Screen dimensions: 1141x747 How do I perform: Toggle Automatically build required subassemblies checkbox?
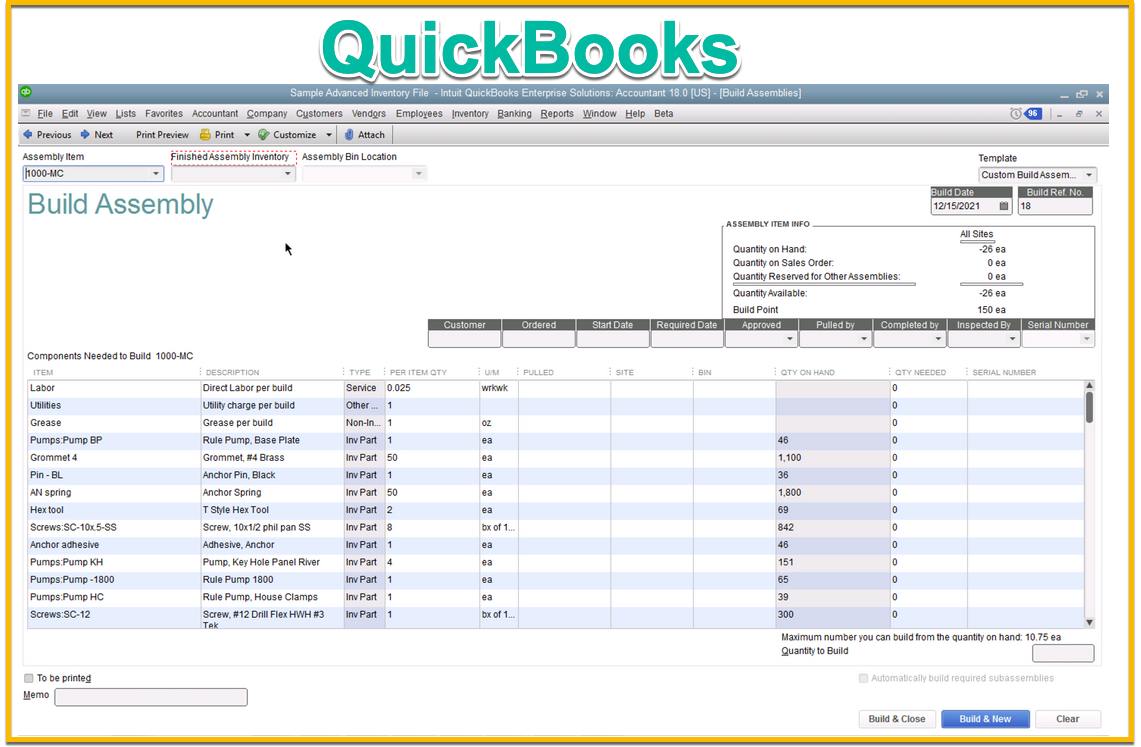tap(863, 678)
